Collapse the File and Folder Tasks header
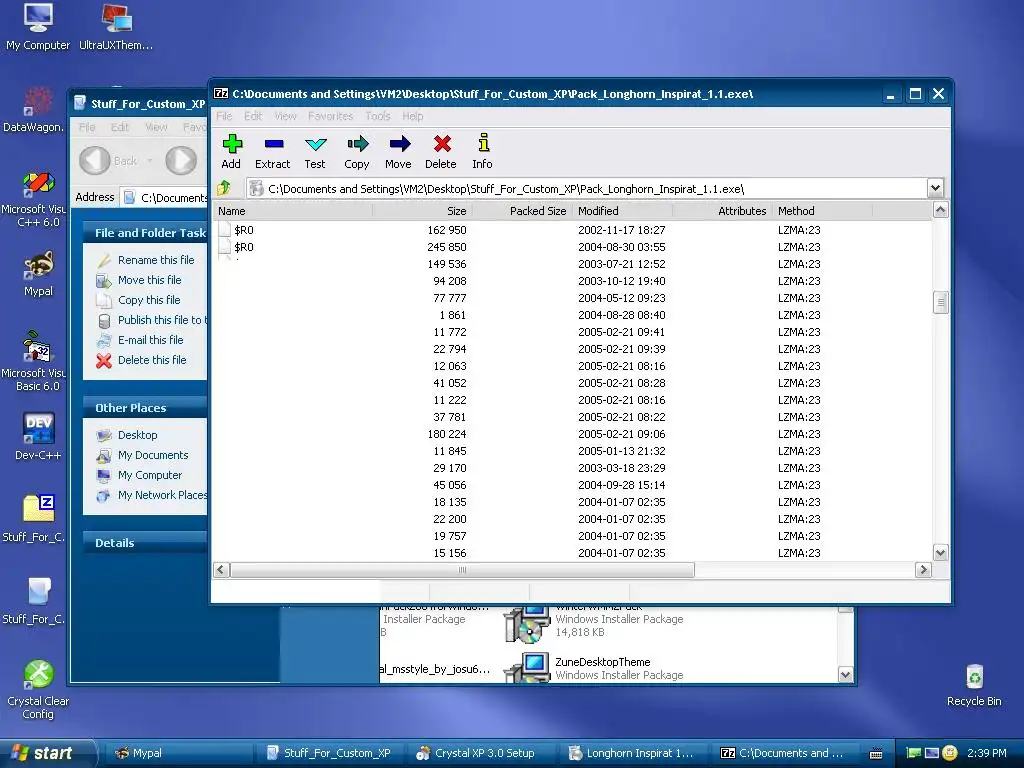Viewport: 1024px width, 768px height. tap(145, 232)
